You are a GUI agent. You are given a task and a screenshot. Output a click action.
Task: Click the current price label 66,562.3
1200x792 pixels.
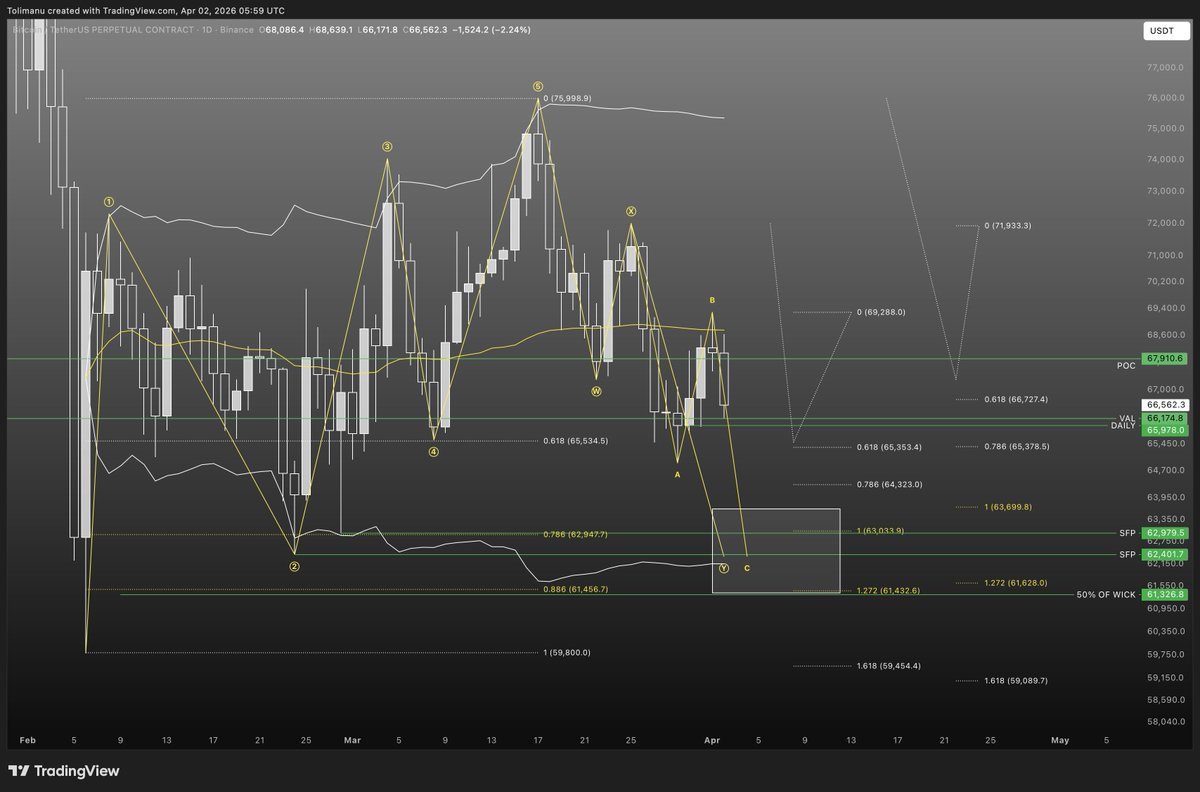[x=1166, y=404]
